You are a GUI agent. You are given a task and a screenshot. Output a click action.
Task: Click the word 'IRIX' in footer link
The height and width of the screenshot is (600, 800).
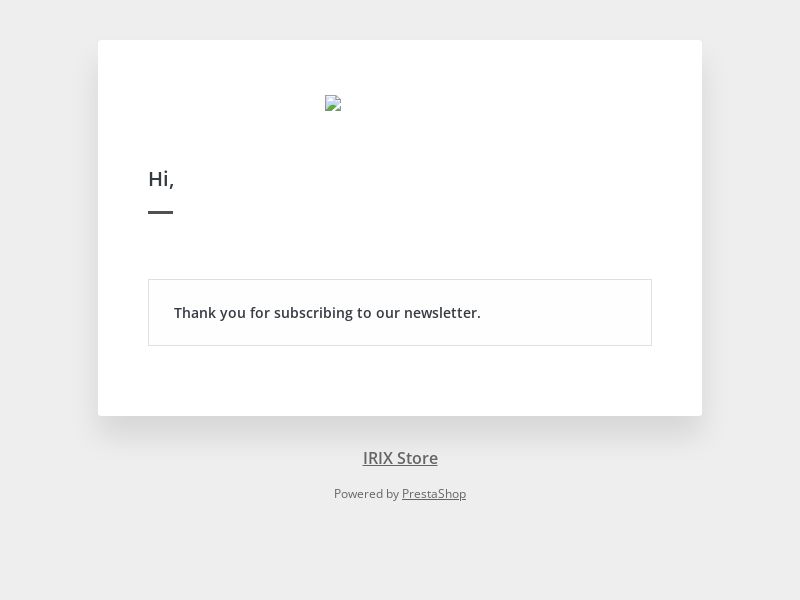378,458
